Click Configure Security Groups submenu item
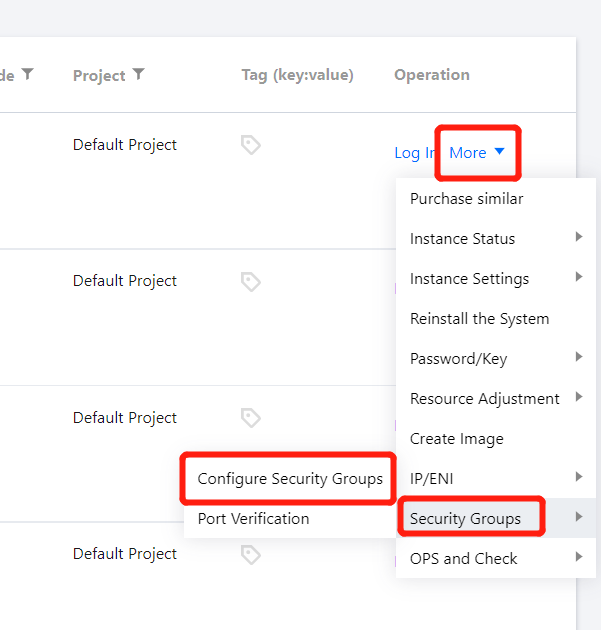The image size is (601, 630). tap(290, 479)
